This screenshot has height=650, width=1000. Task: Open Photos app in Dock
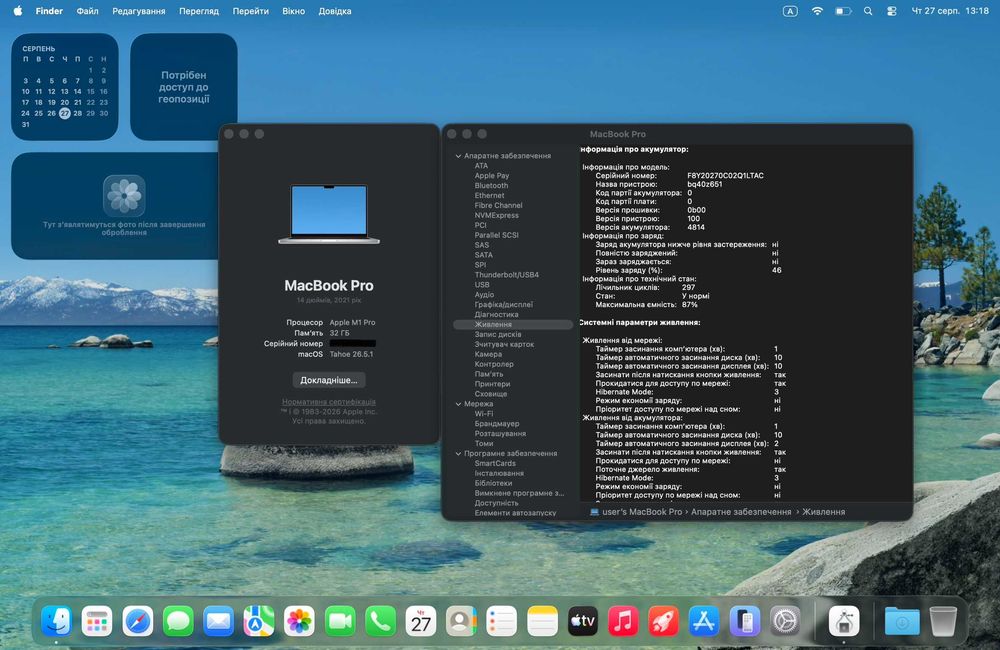pyautogui.click(x=299, y=621)
